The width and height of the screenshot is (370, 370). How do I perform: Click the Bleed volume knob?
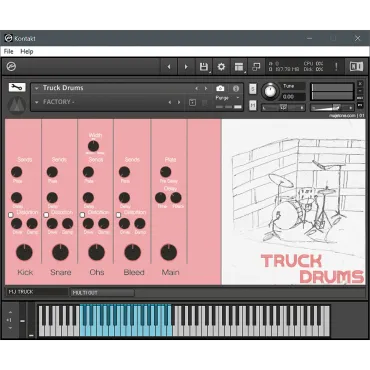133,252
